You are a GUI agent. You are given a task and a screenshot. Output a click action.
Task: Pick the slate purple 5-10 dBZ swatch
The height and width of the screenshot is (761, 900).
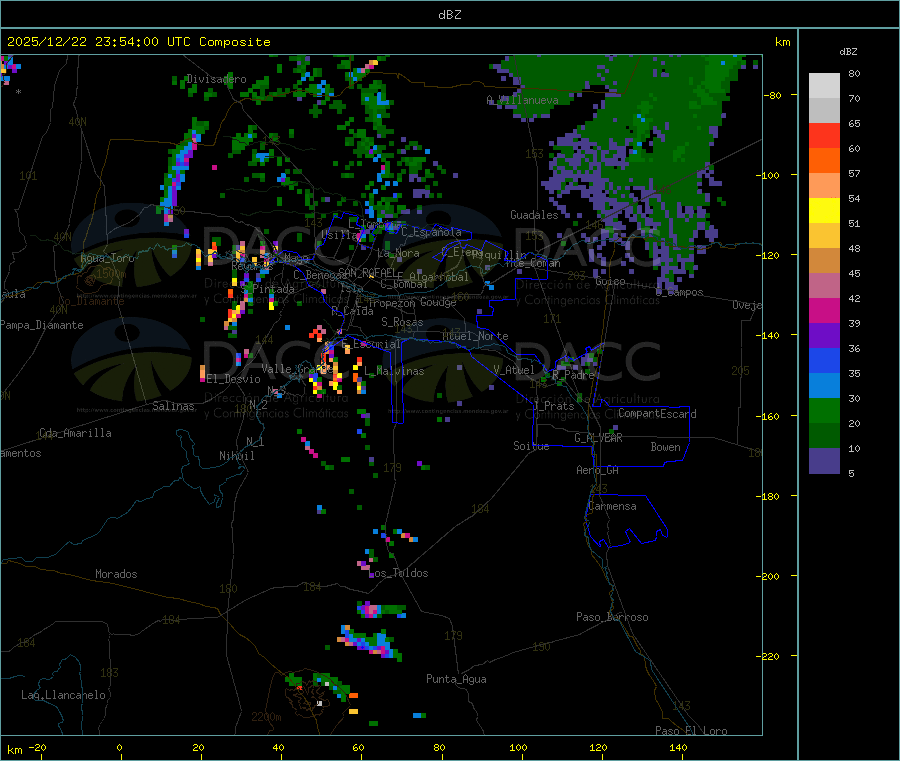(824, 461)
